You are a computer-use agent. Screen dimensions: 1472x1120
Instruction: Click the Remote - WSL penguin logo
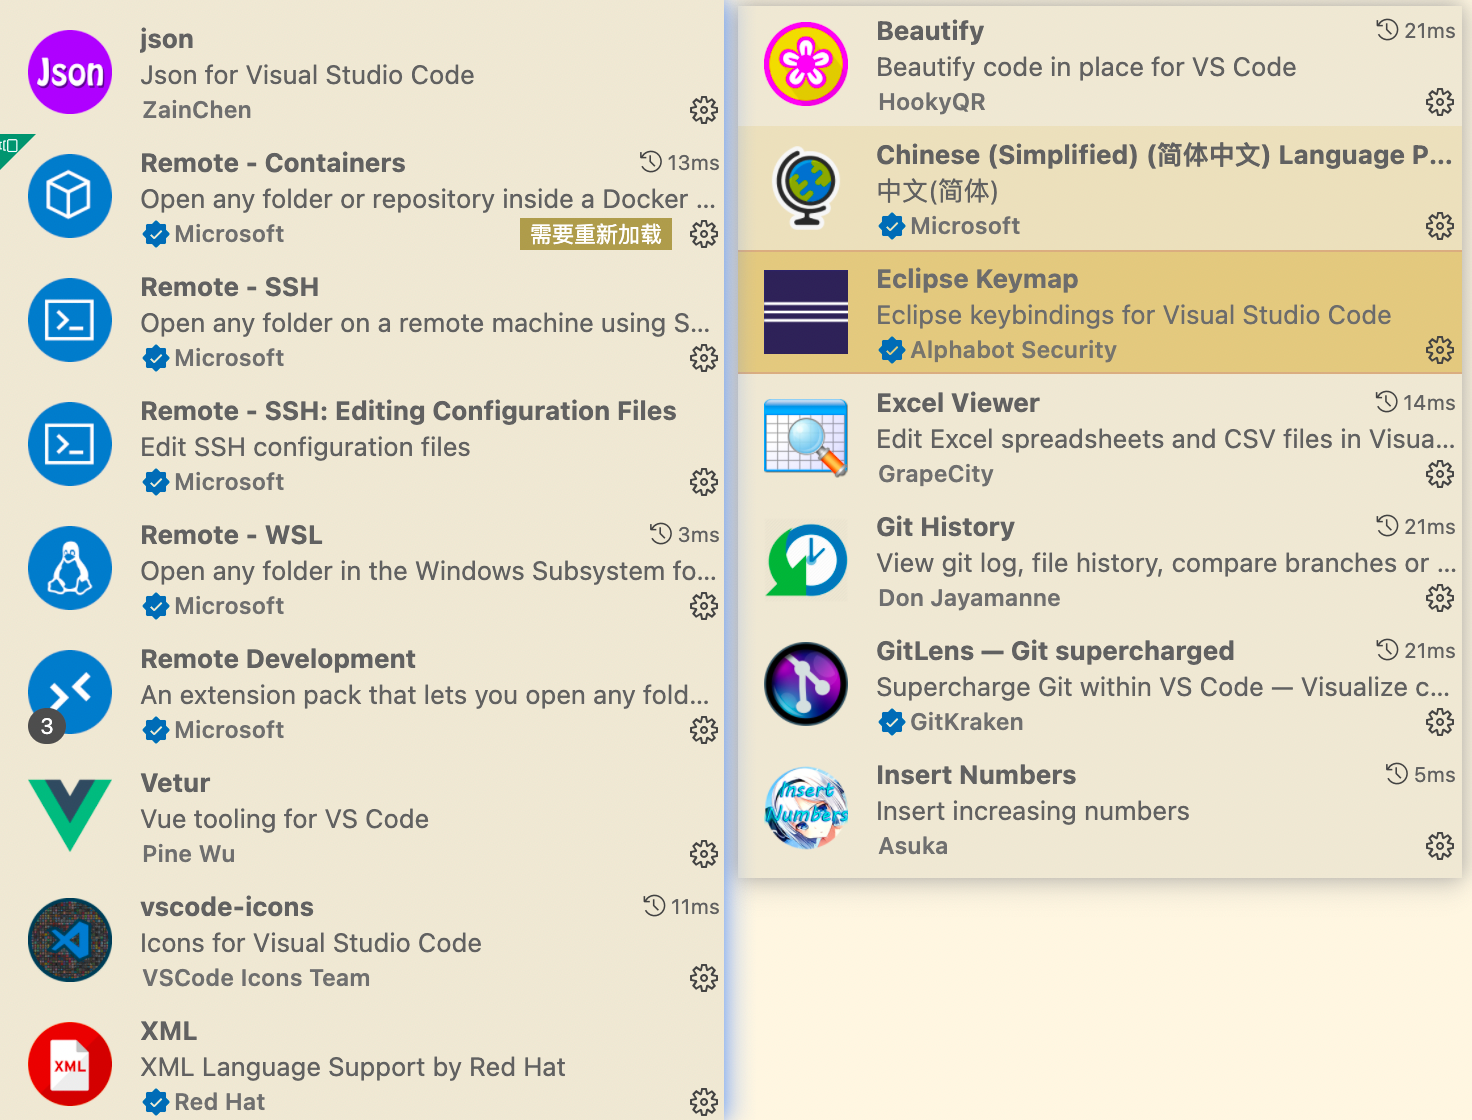coord(70,568)
